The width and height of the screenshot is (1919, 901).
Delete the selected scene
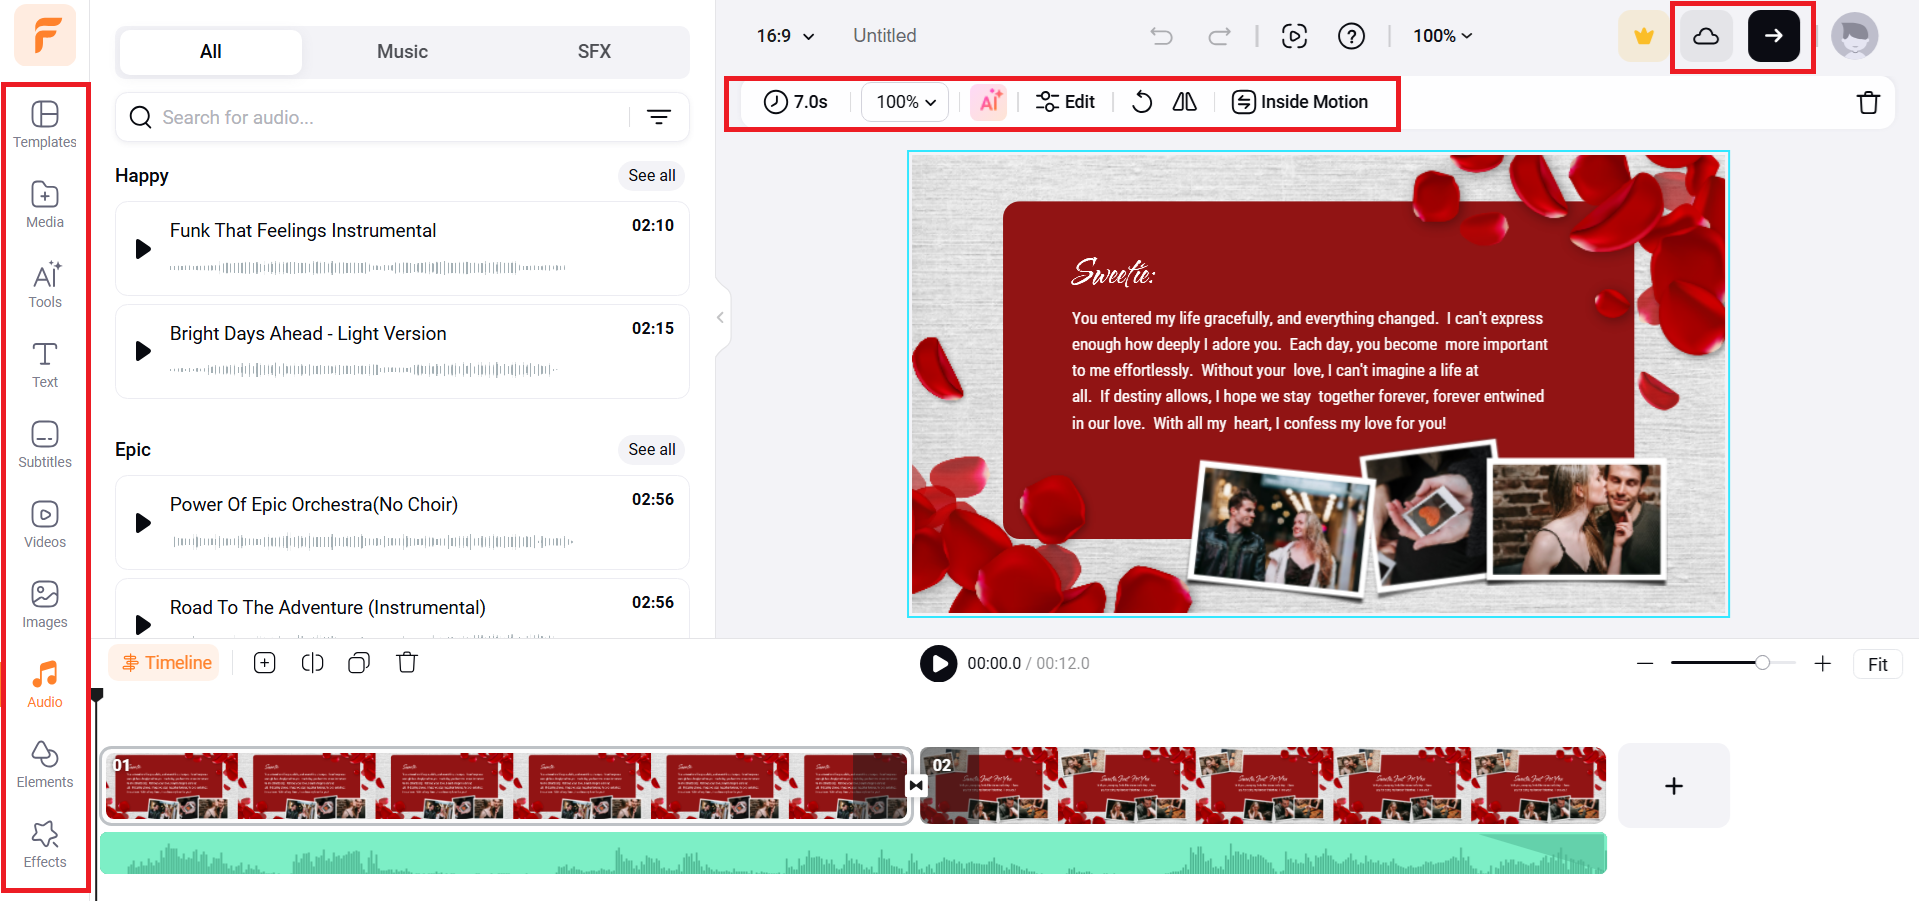pyautogui.click(x=1868, y=102)
